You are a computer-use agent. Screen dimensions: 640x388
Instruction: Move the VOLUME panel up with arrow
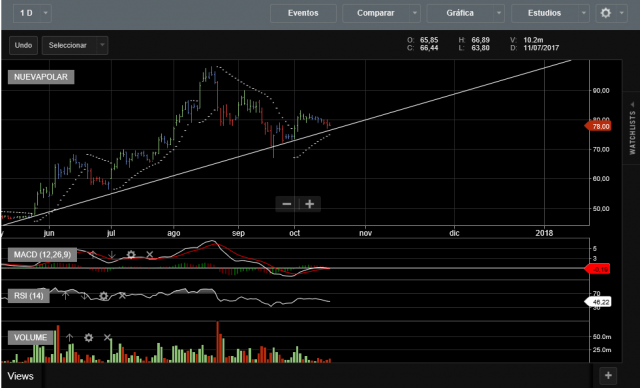pyautogui.click(x=69, y=337)
